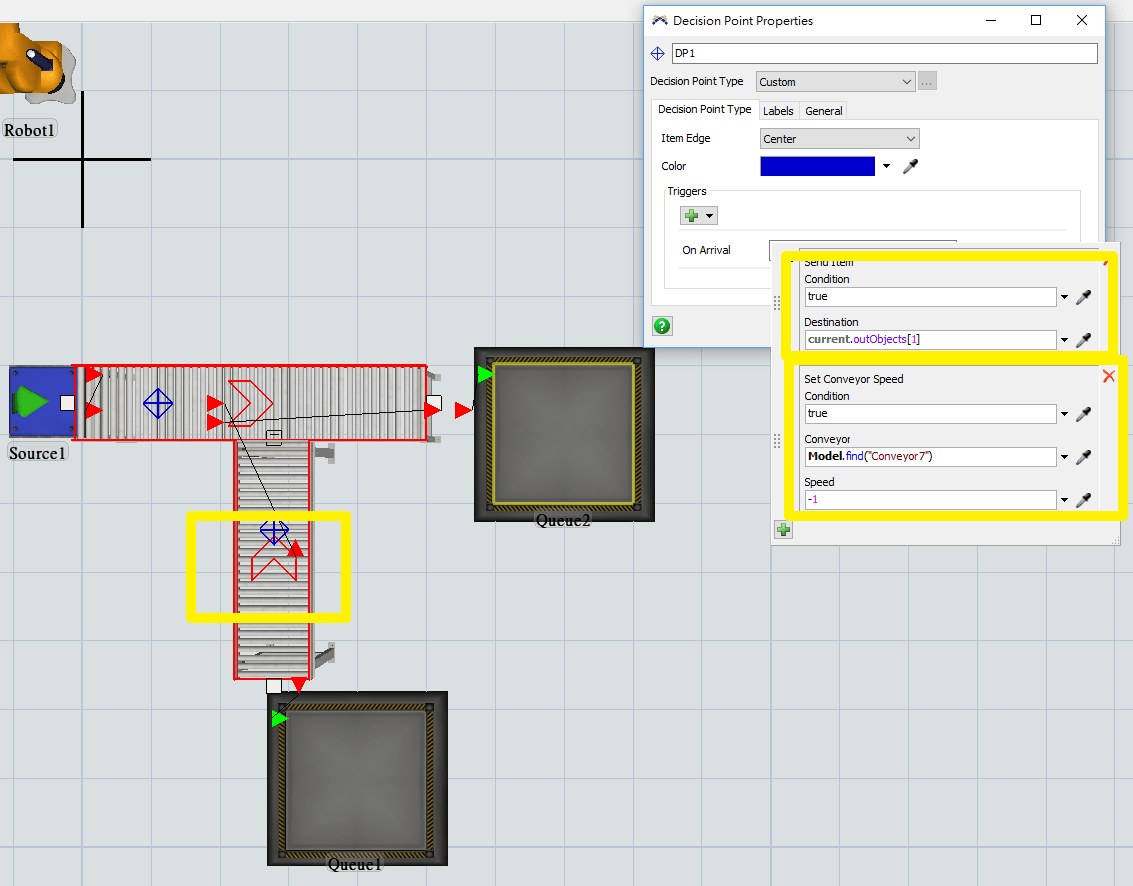Click the eyedropper beside the Destination field
The image size is (1133, 886).
(x=1084, y=340)
